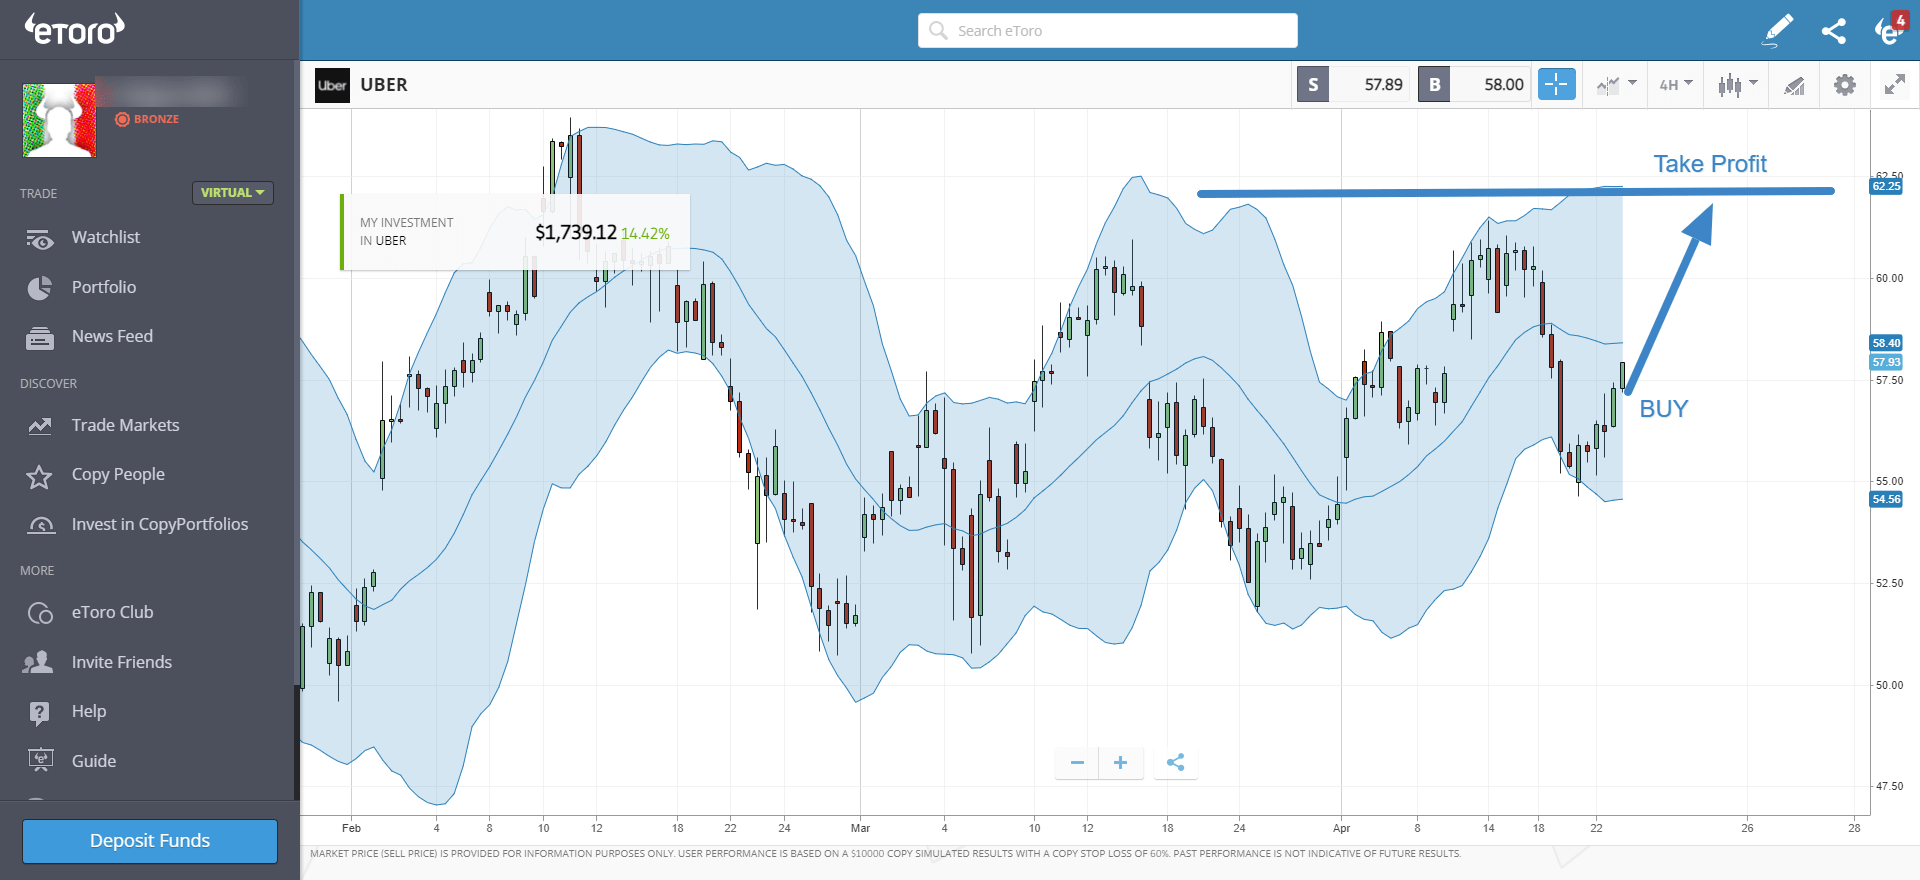Click the CopyPortfolios gauge icon

(x=41, y=525)
